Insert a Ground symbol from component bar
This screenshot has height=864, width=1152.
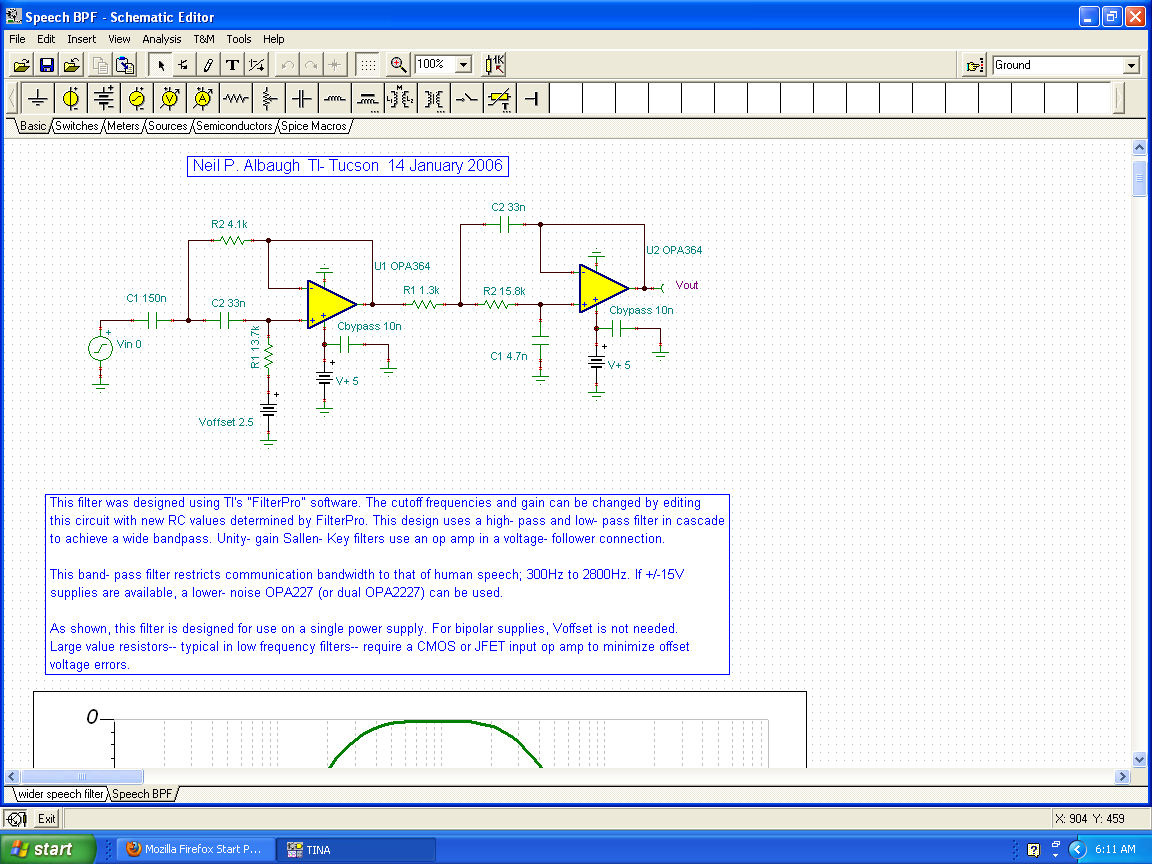pyautogui.click(x=37, y=98)
